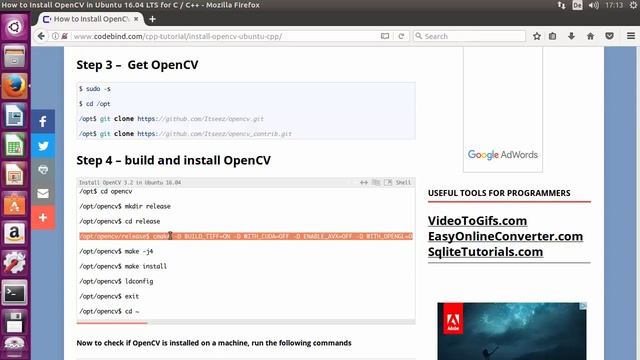Open the Firefox hamburger menu
This screenshot has width=640, height=360.
point(631,36)
